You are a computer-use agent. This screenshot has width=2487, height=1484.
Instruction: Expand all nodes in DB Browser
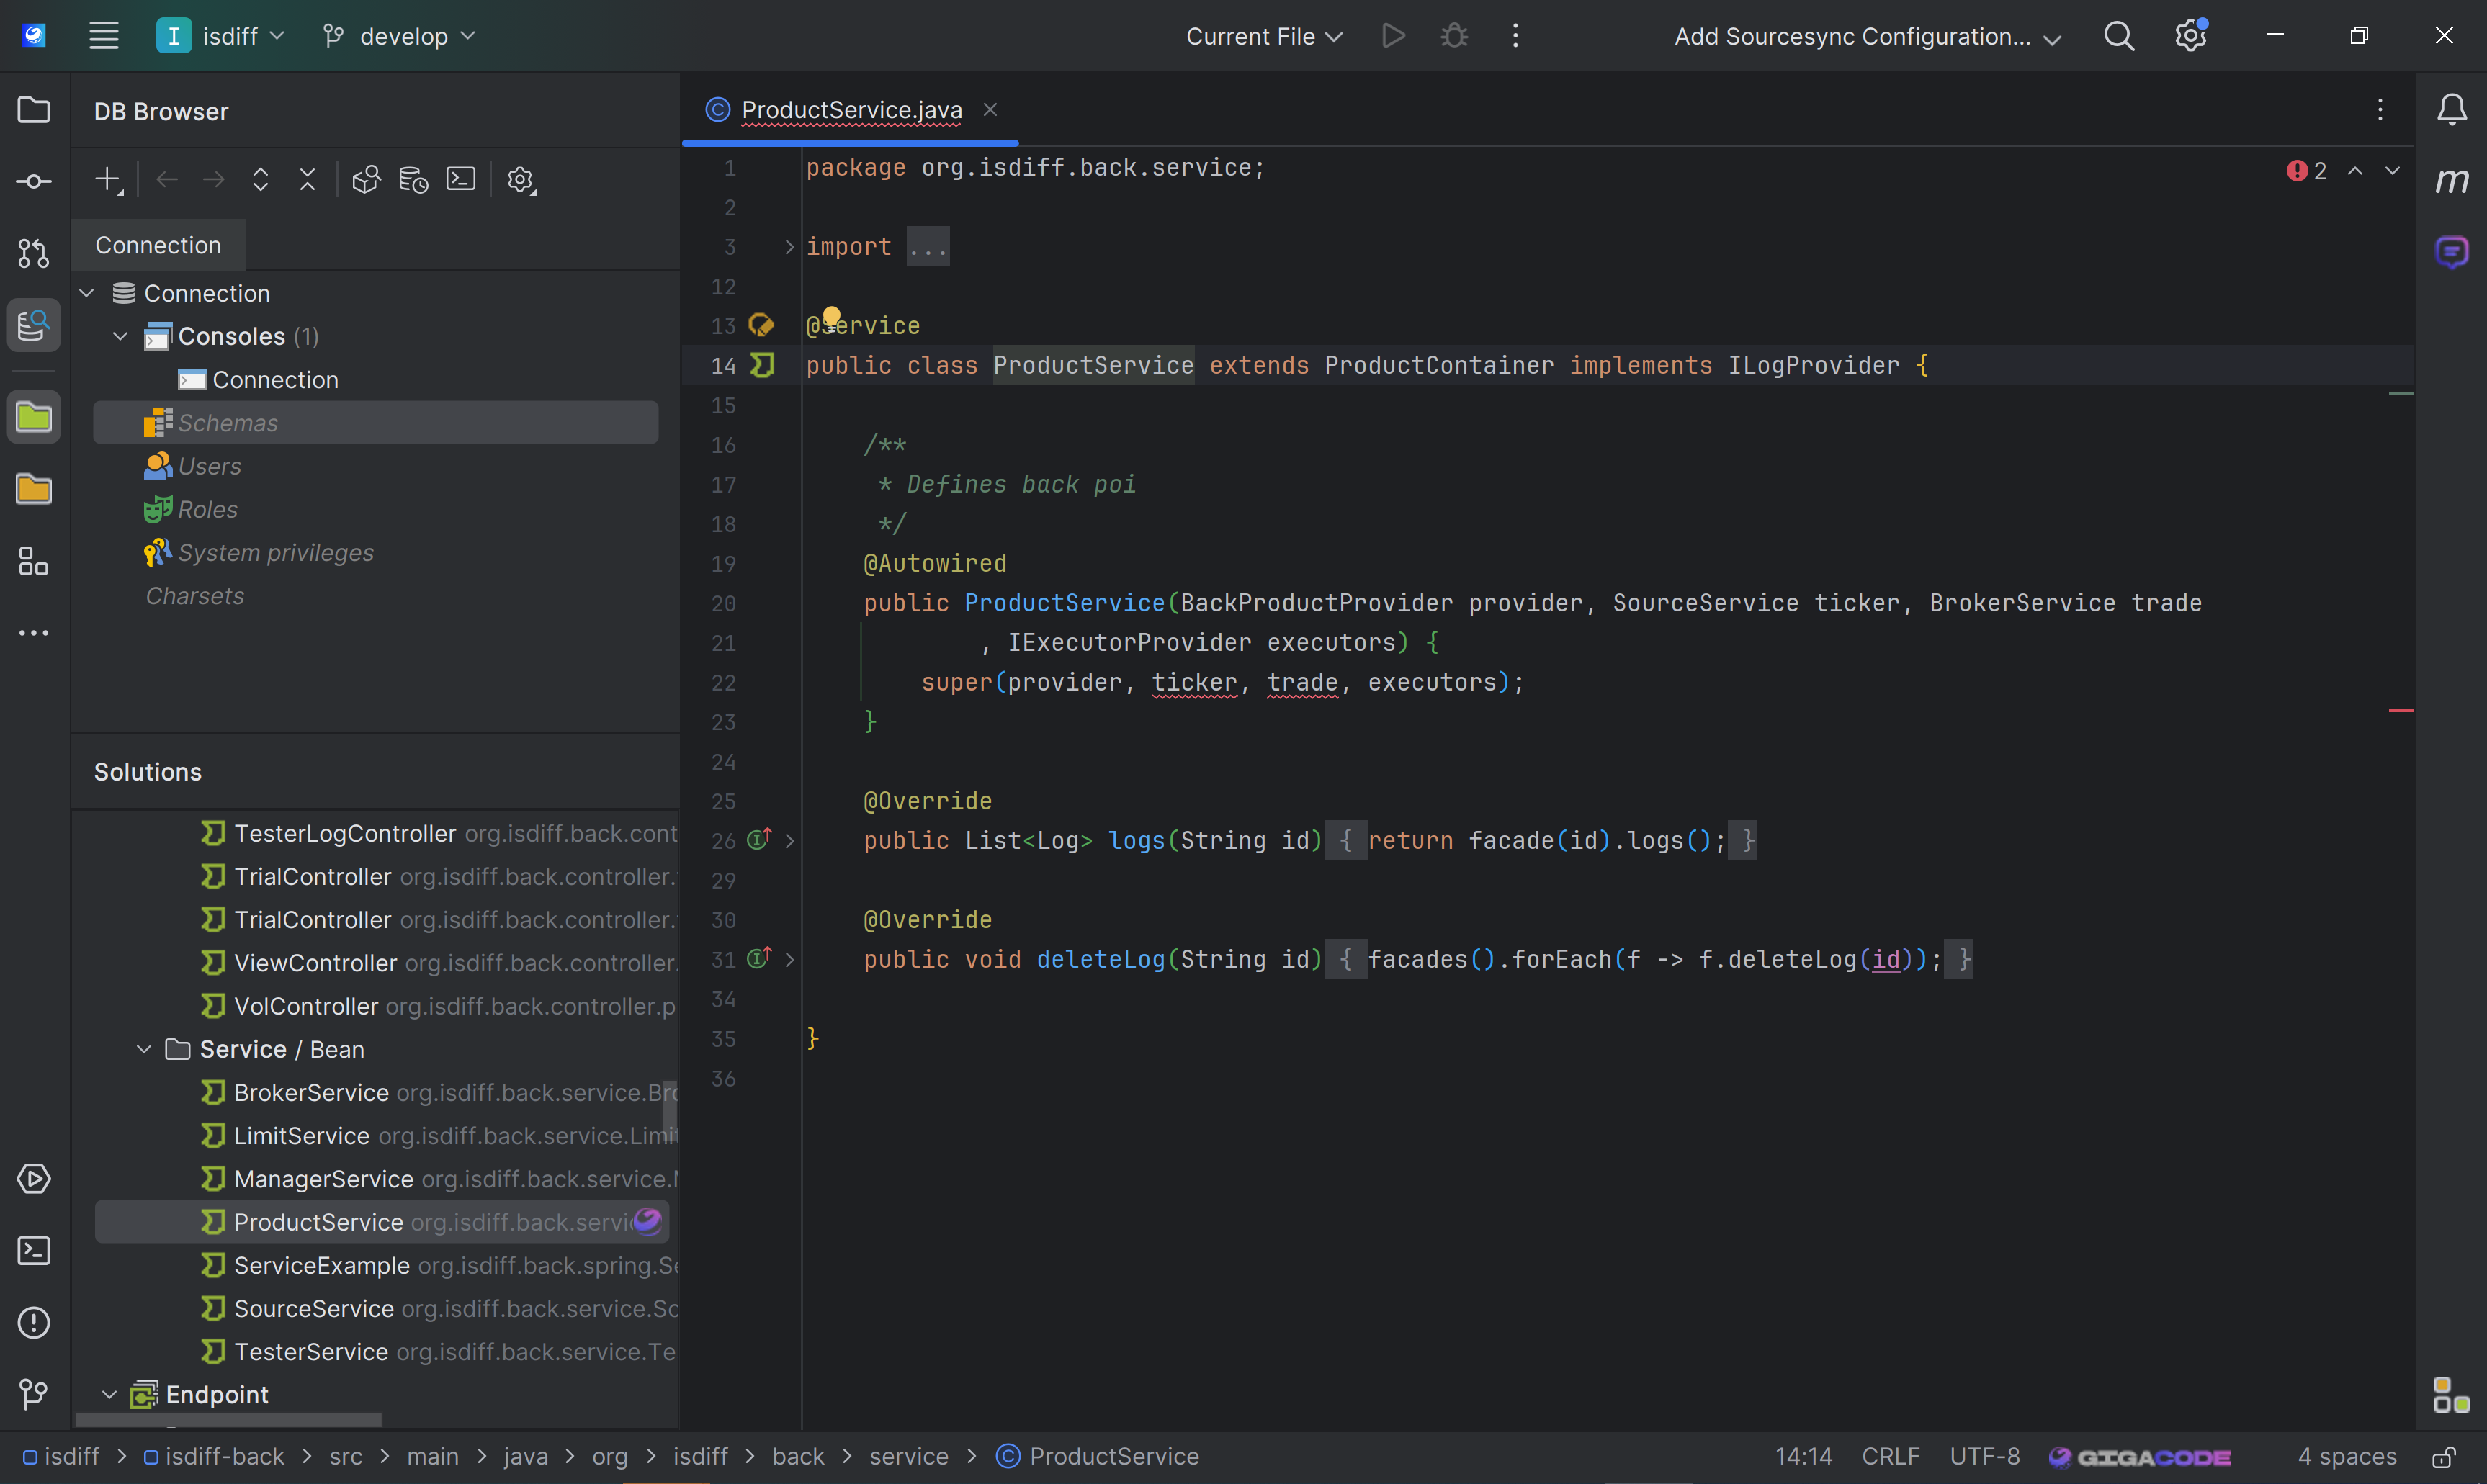point(261,180)
